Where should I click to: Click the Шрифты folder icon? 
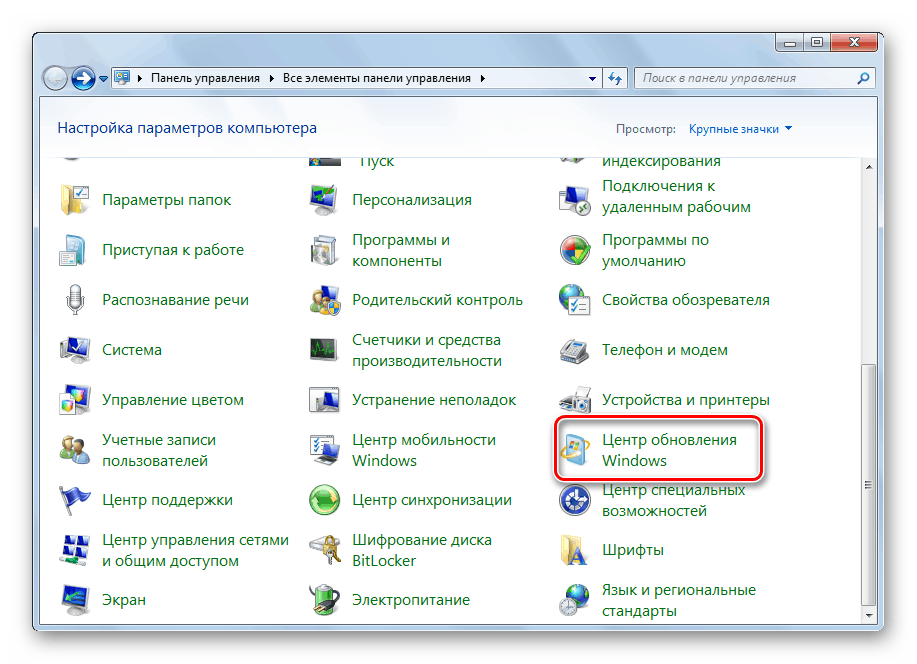click(x=574, y=550)
